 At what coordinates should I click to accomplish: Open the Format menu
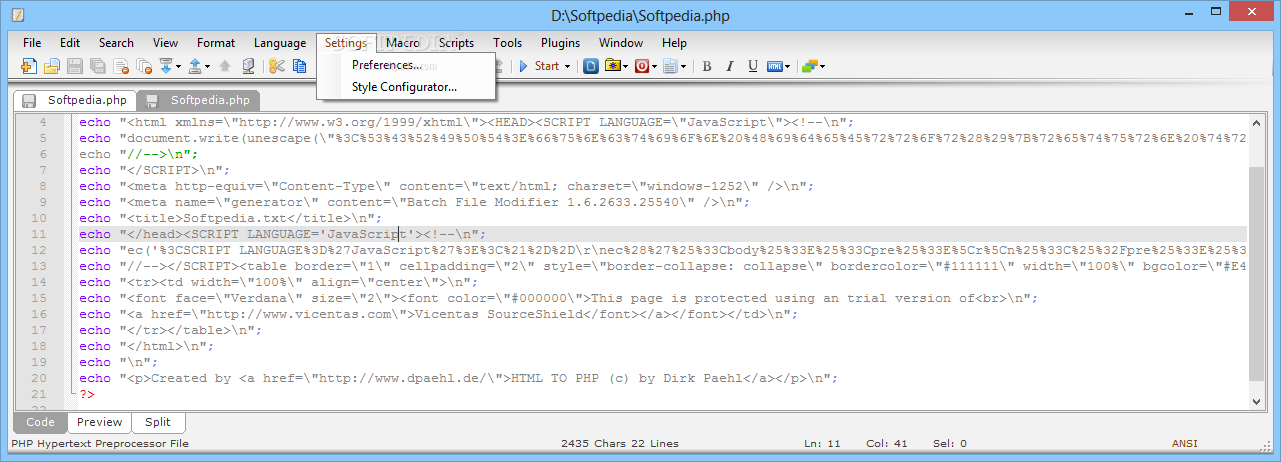[x=216, y=43]
